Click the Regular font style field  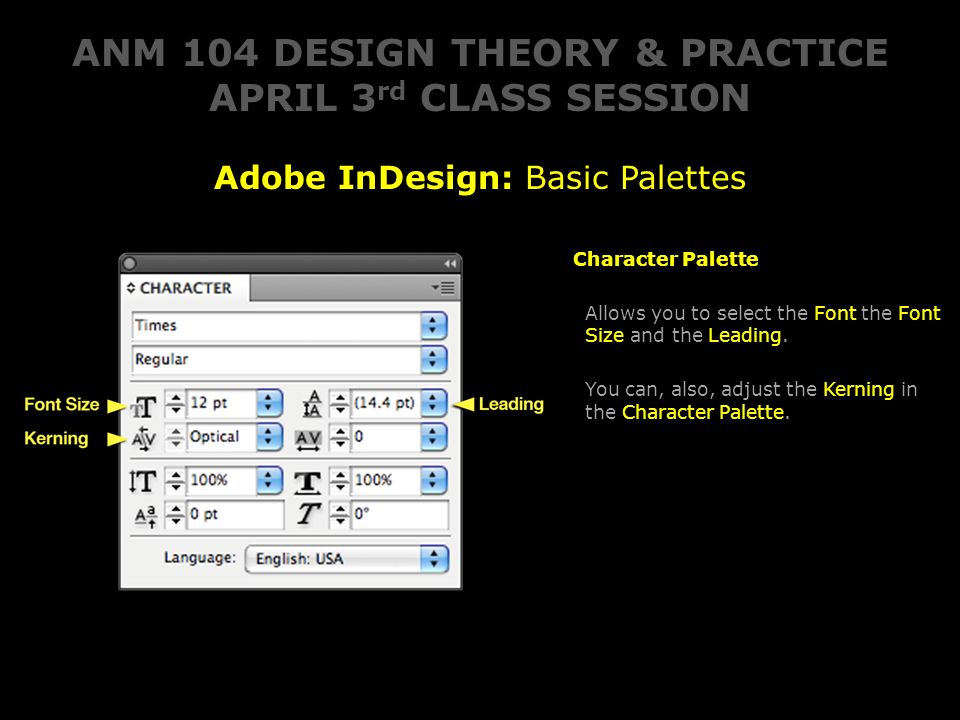276,359
